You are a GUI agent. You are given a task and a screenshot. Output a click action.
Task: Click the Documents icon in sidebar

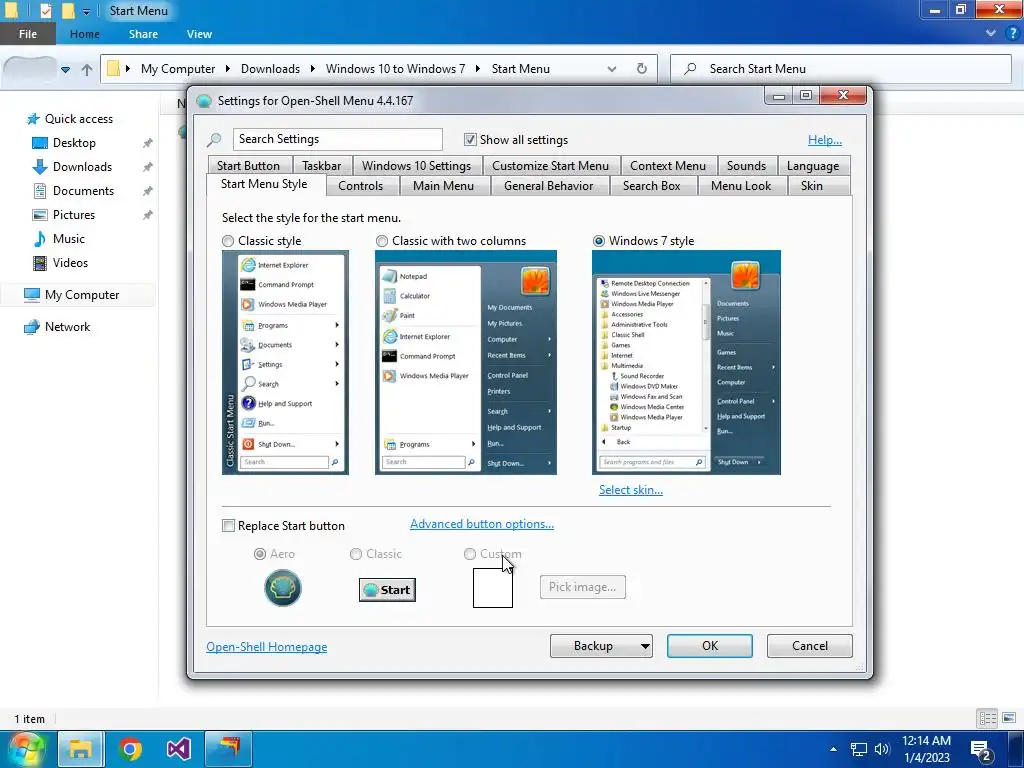click(x=40, y=191)
